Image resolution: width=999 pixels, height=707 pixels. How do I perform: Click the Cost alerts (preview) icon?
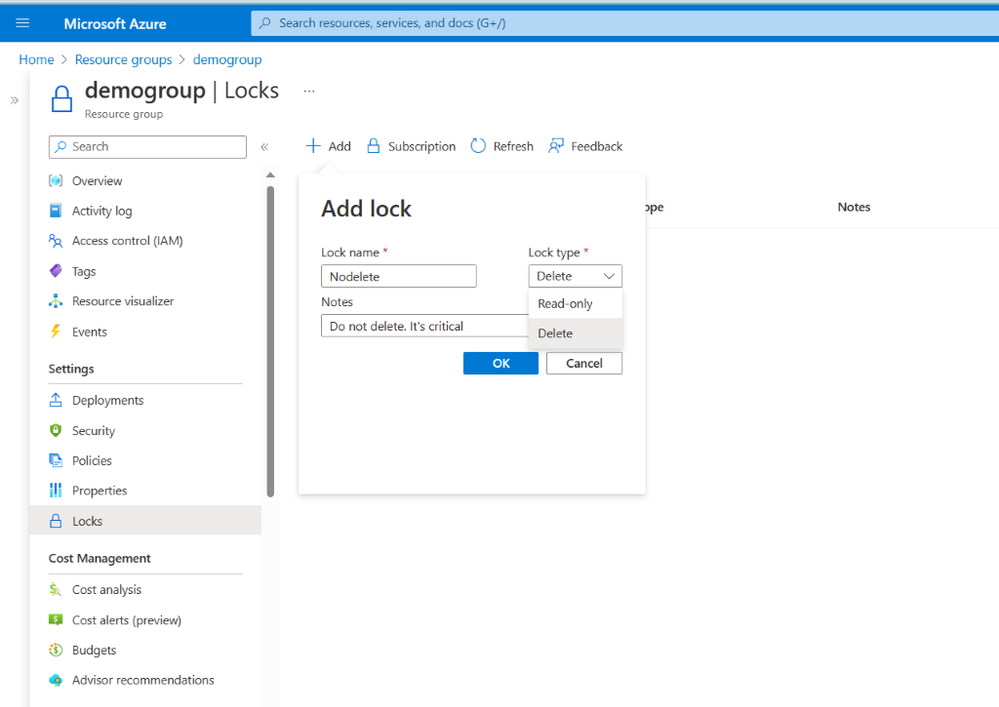coord(56,620)
